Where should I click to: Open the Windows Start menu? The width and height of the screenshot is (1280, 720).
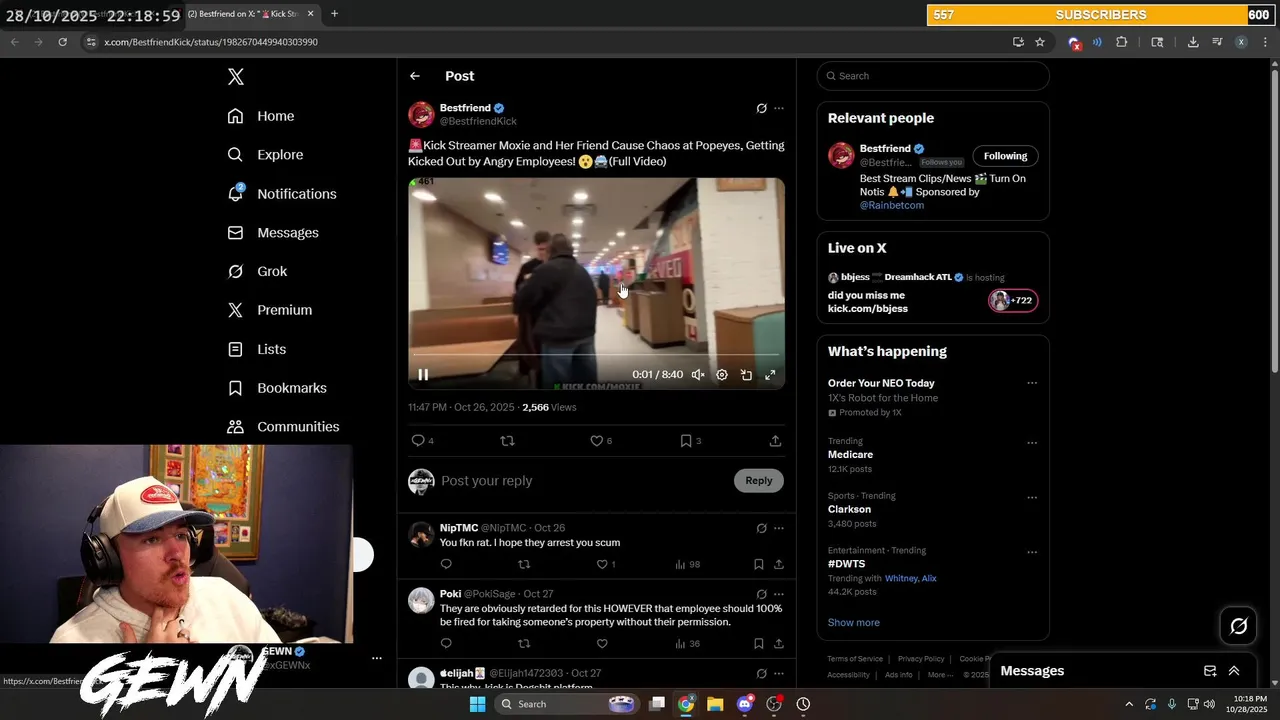coord(477,704)
